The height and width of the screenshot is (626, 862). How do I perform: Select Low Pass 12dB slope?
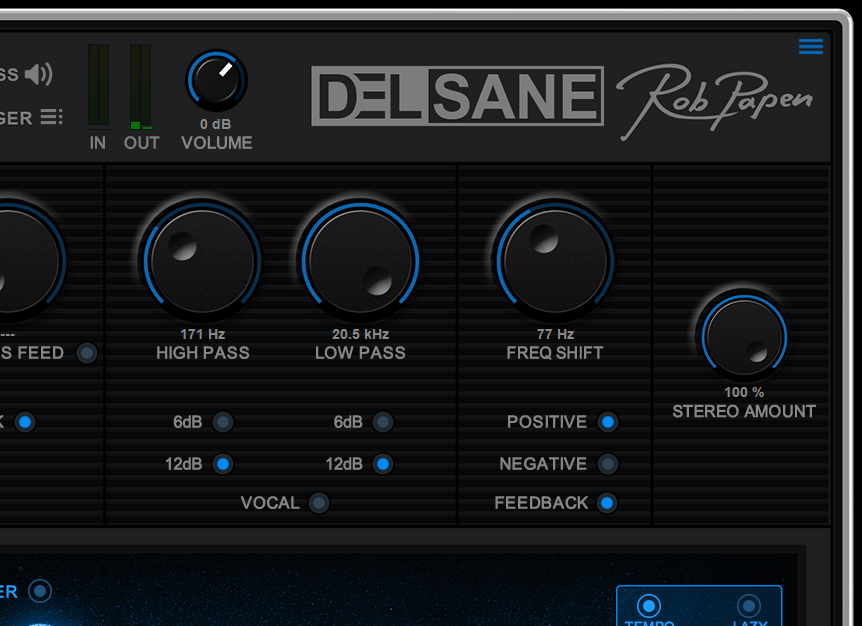pyautogui.click(x=383, y=464)
